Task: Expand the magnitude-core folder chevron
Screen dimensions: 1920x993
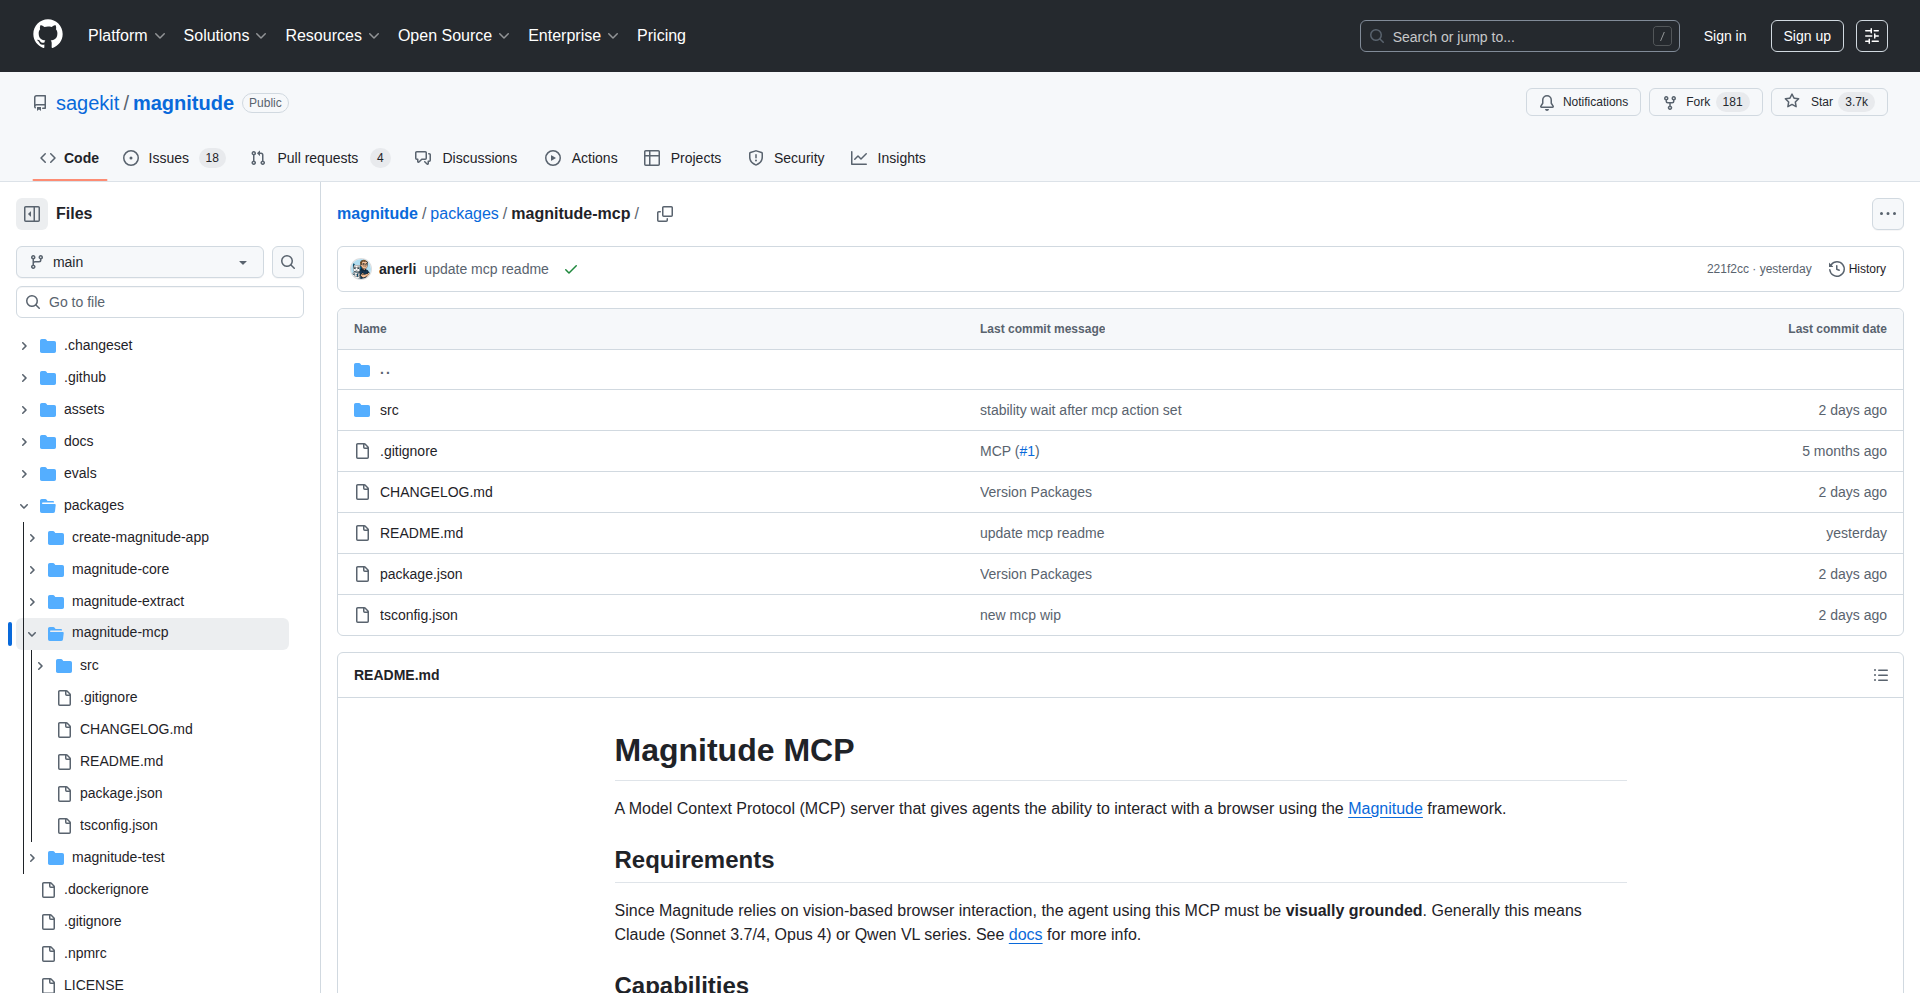Action: (x=32, y=570)
